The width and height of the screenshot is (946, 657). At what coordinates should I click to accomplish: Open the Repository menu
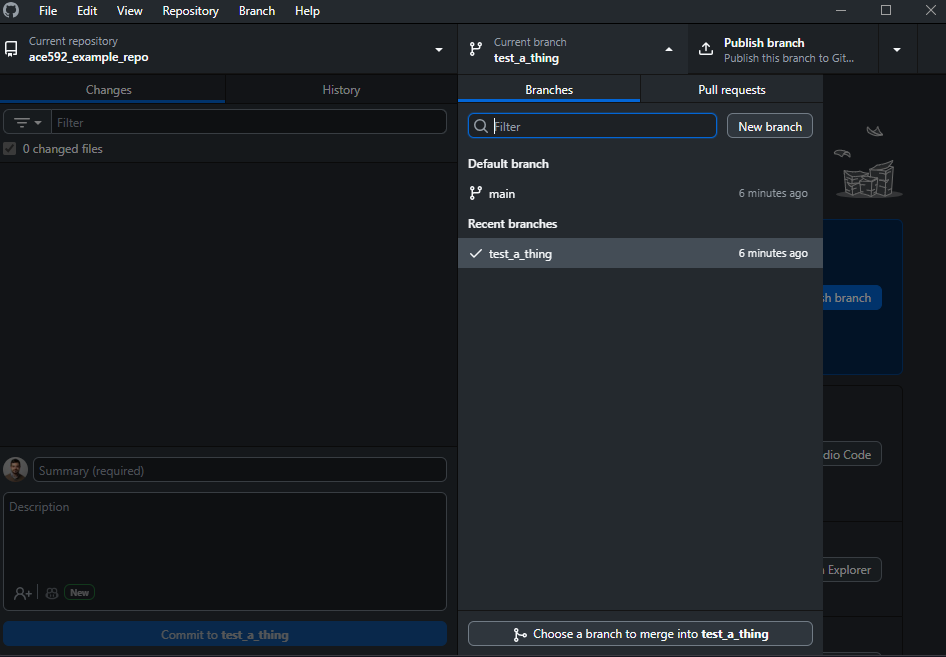click(190, 11)
